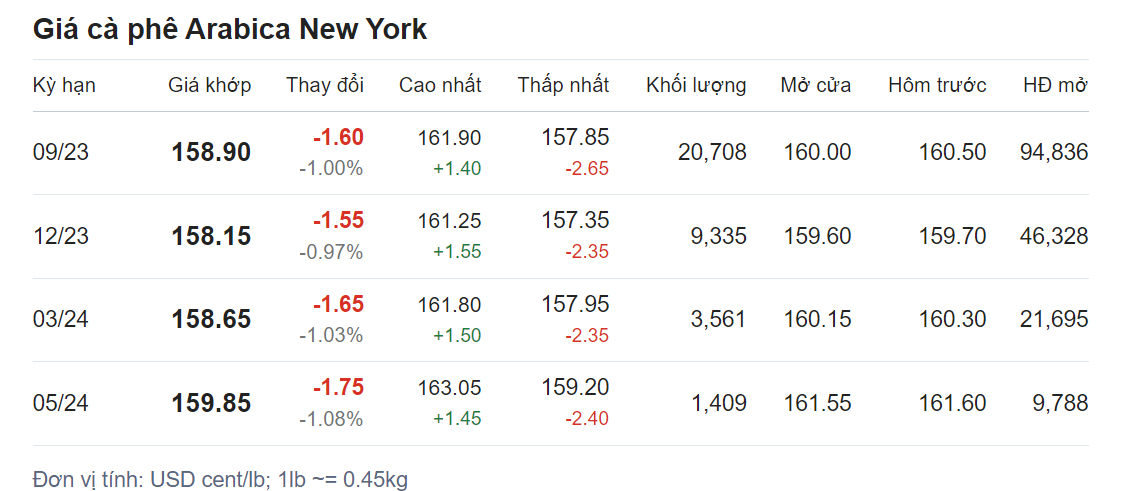
Task: Click the 159.85 matched price
Action: tap(211, 404)
